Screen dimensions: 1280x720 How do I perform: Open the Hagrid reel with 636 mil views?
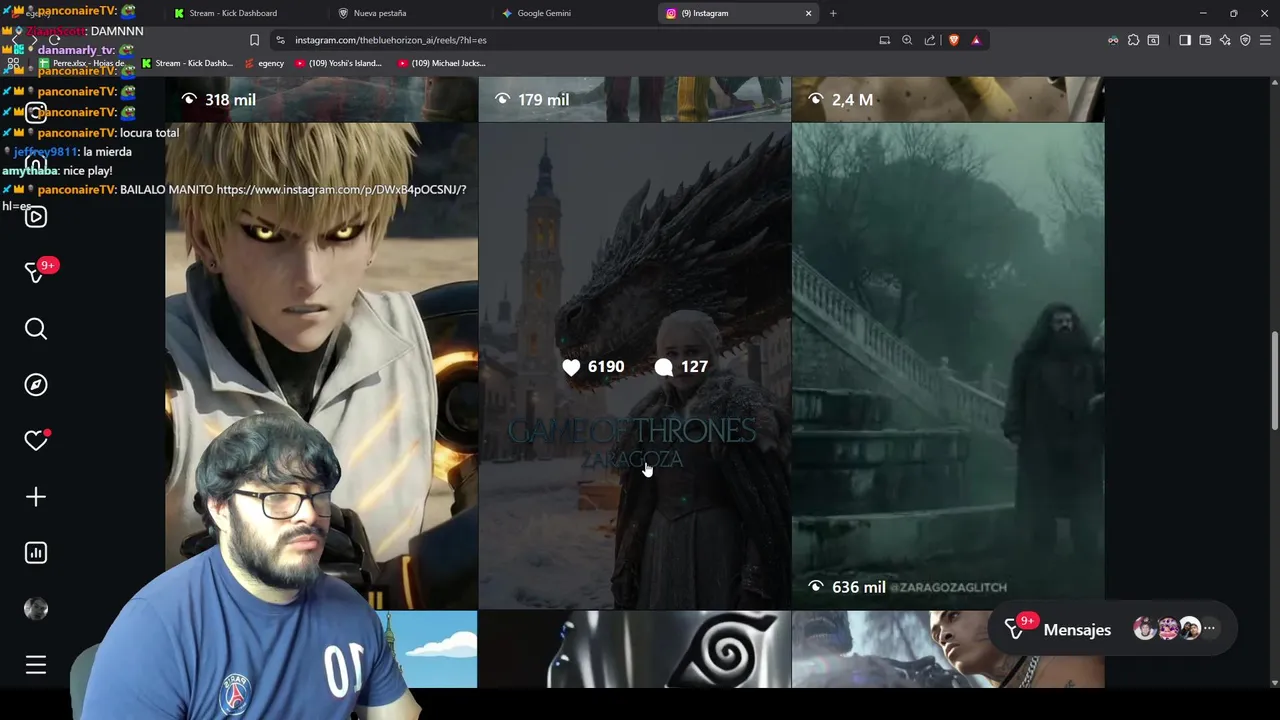(948, 365)
